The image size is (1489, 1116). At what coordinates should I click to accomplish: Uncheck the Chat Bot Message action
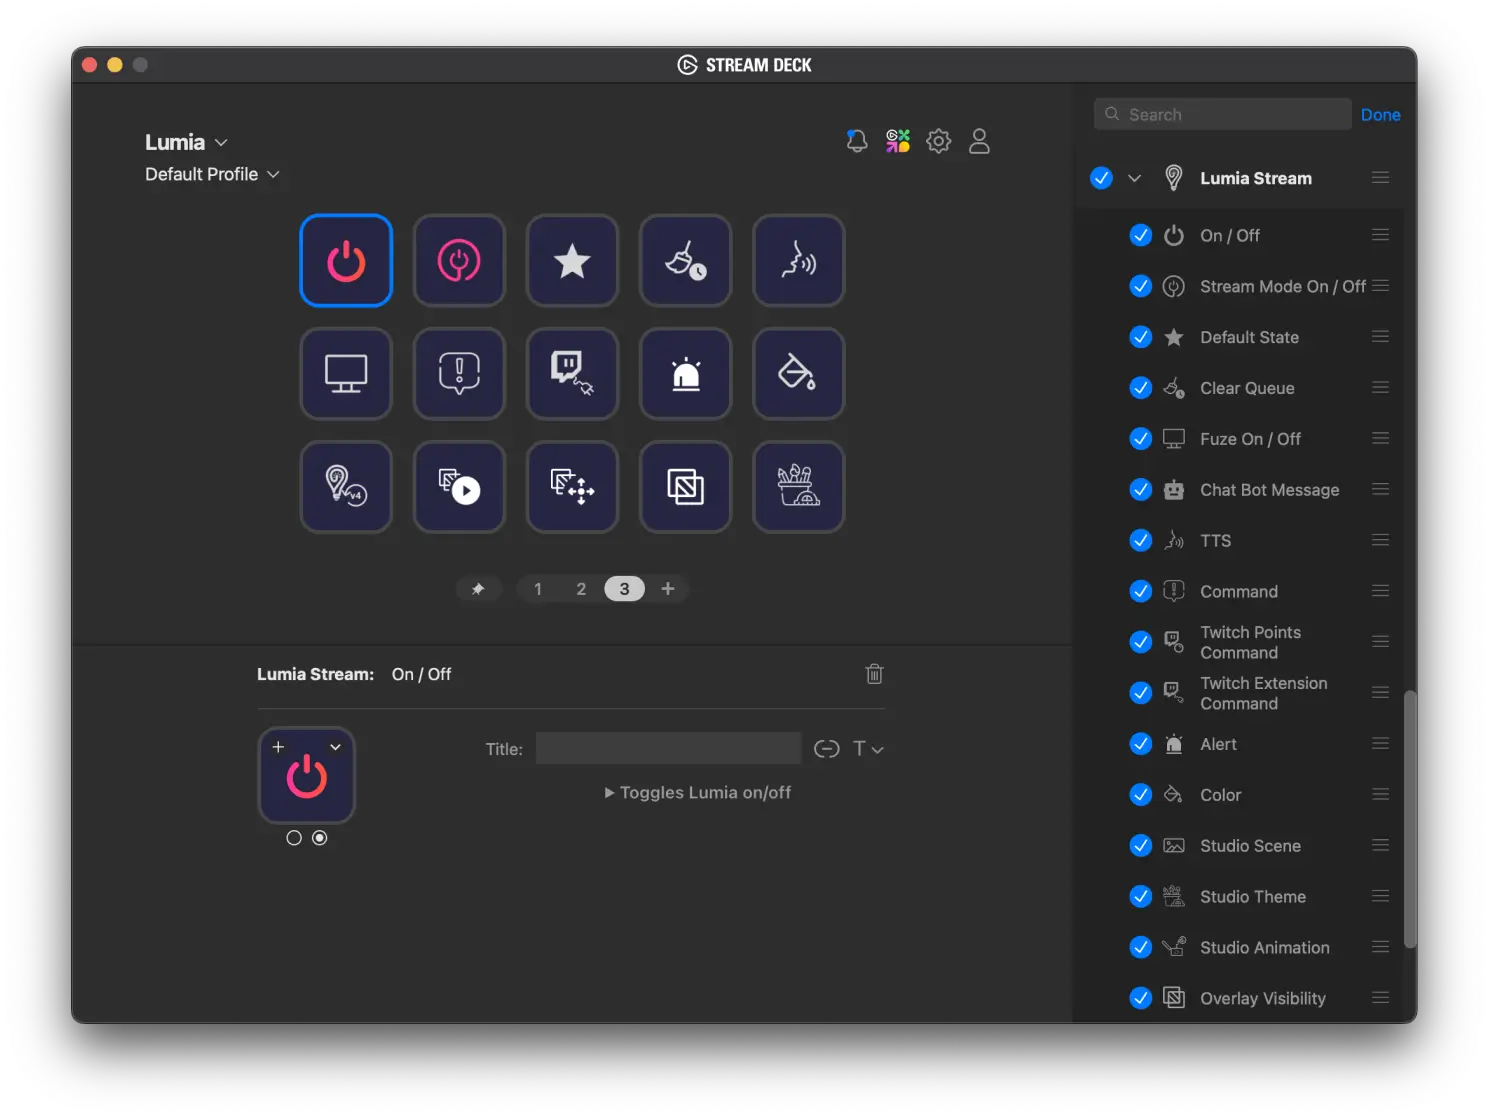(1140, 490)
